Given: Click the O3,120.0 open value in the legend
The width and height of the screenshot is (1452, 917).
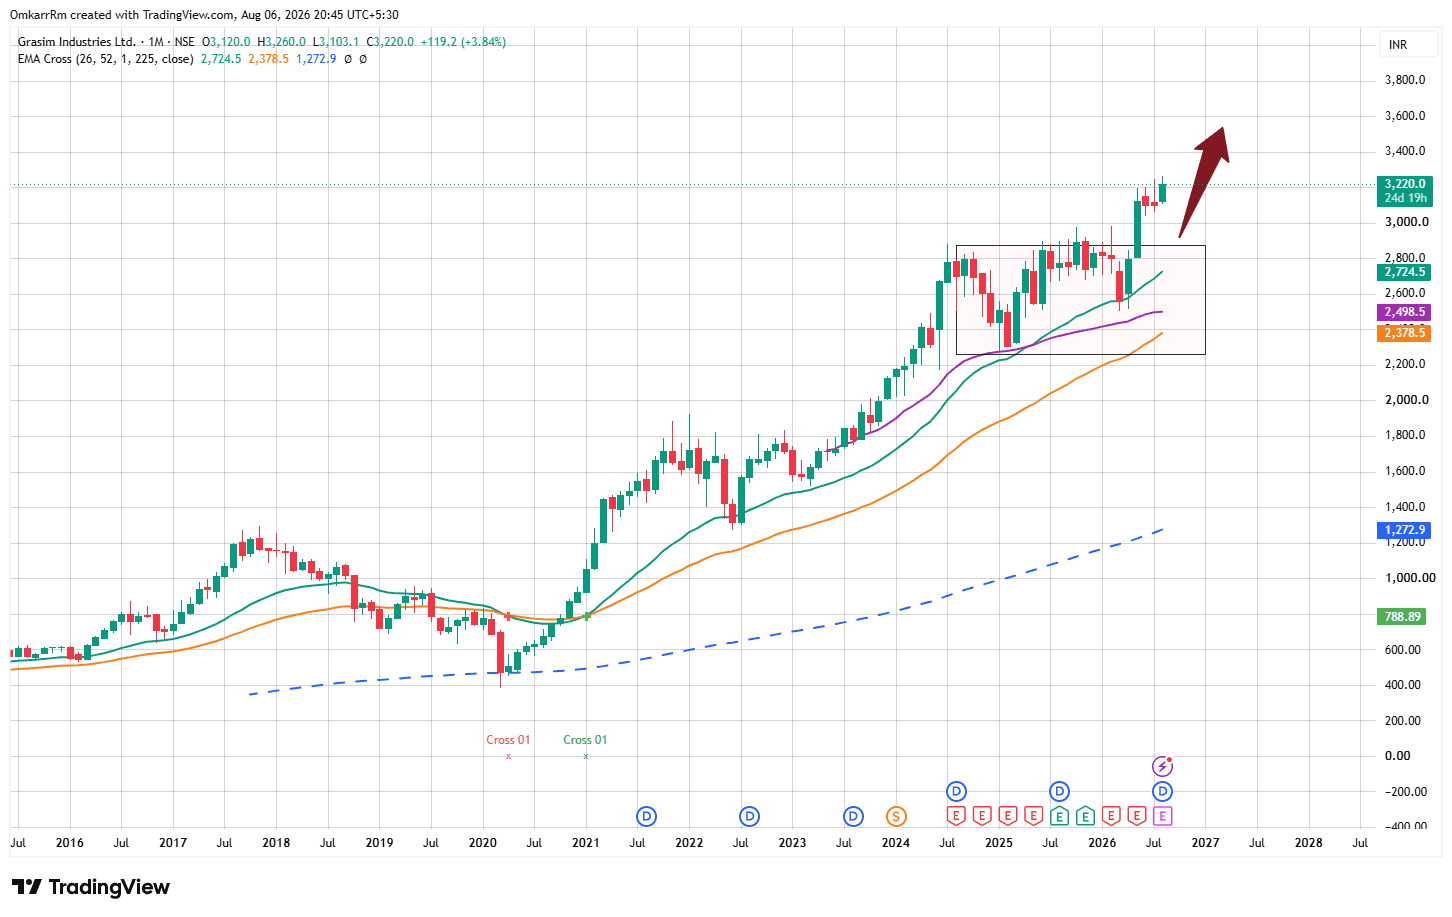Looking at the screenshot, I should click(227, 42).
